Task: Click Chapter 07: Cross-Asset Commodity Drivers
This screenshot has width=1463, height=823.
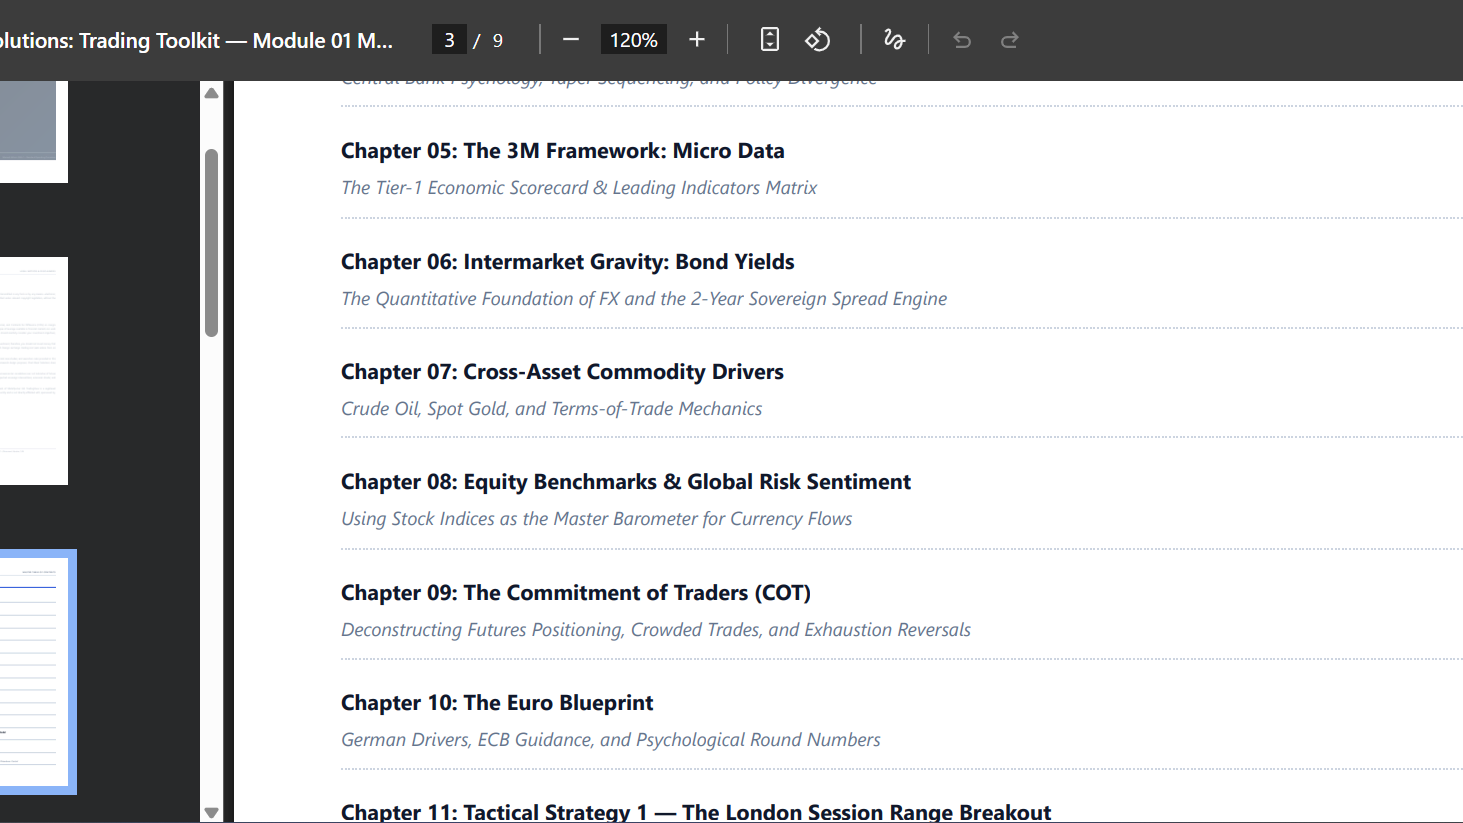Action: click(x=562, y=372)
